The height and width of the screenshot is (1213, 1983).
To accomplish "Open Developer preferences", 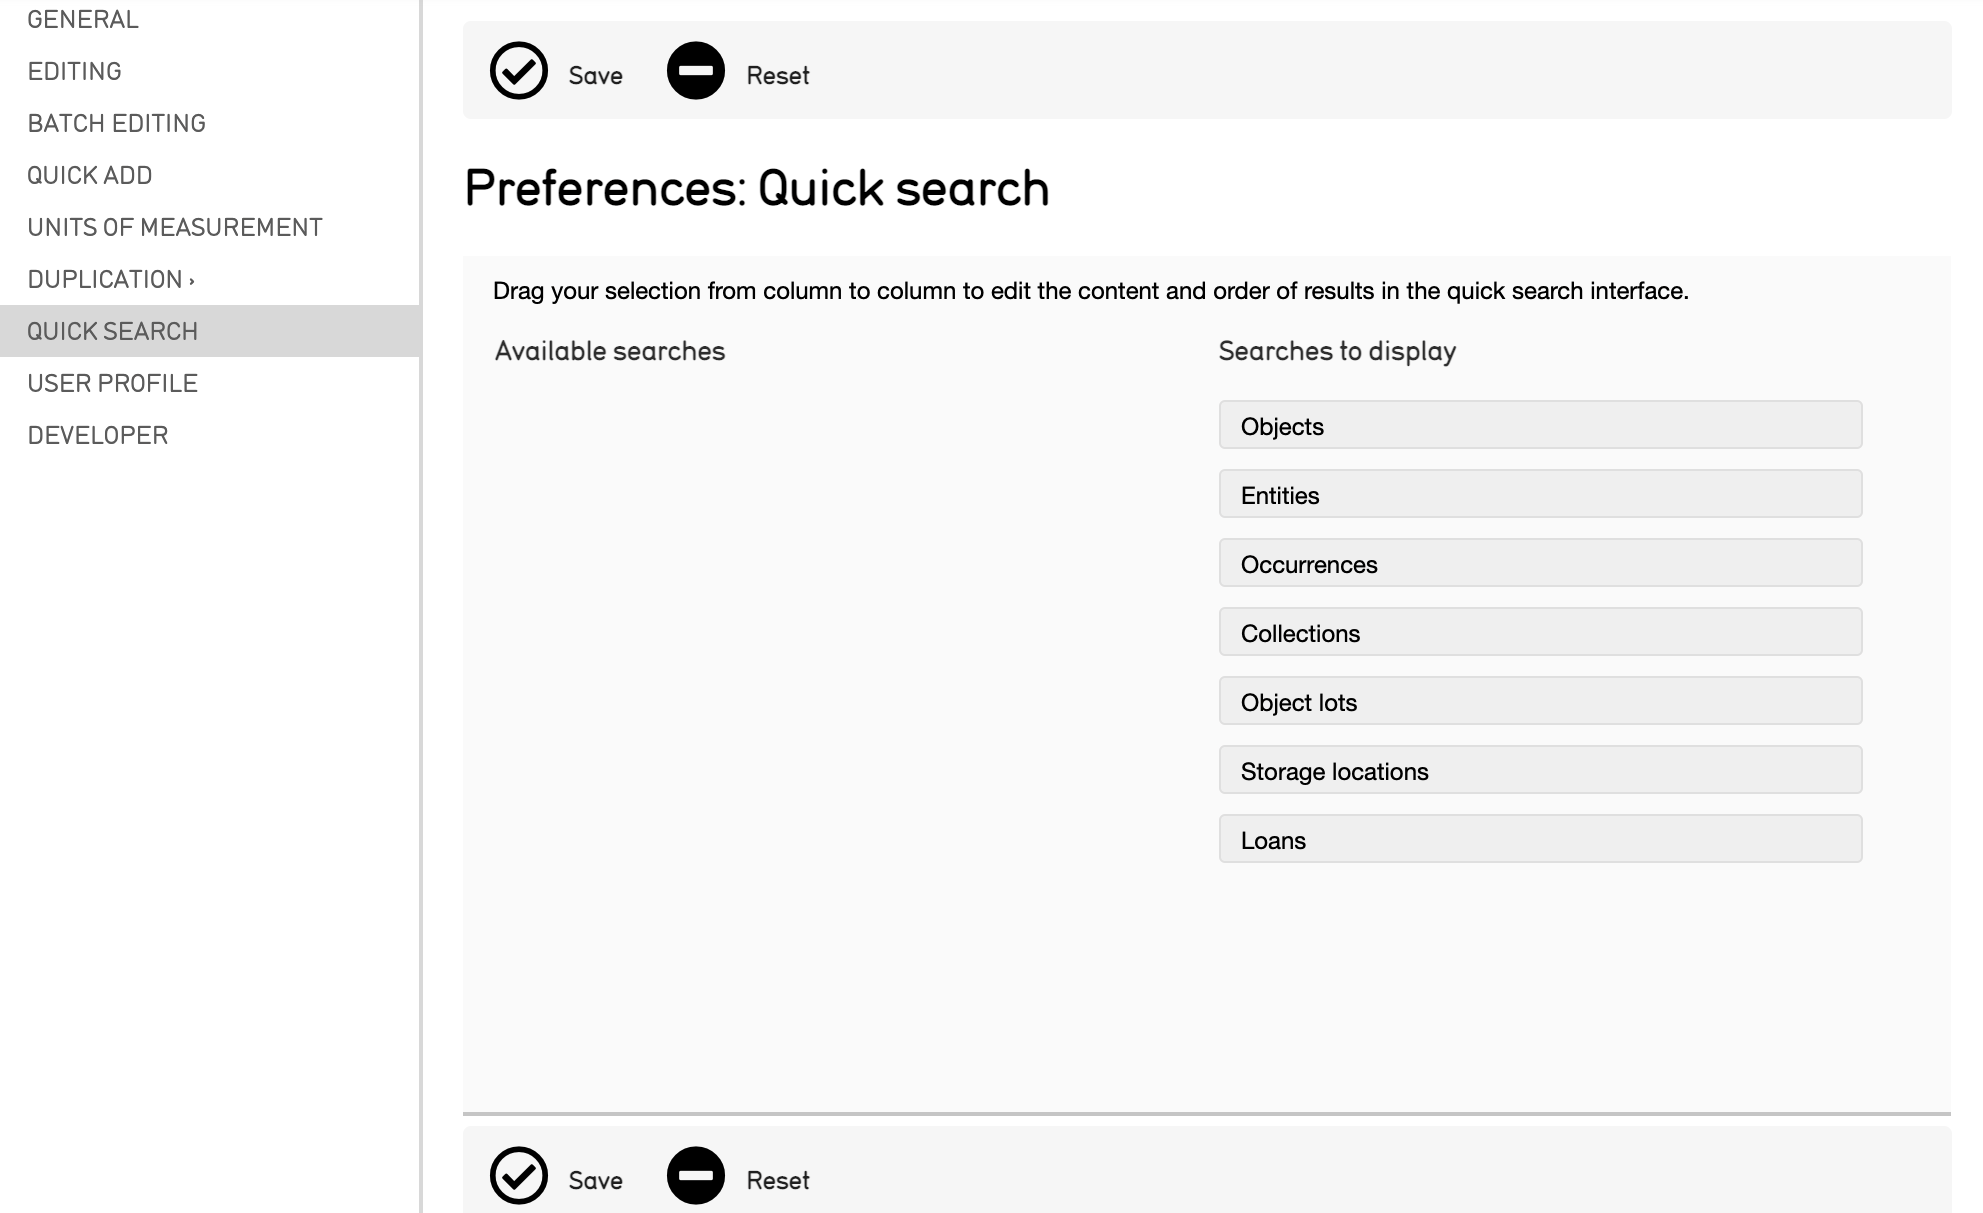I will click(x=98, y=435).
